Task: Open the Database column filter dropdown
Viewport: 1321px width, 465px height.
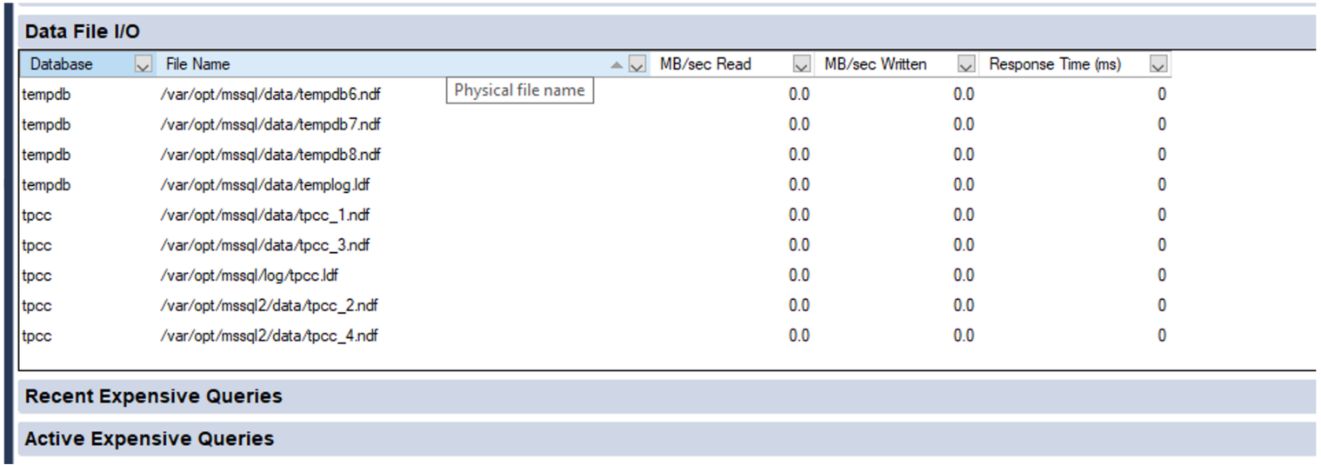Action: [x=143, y=65]
